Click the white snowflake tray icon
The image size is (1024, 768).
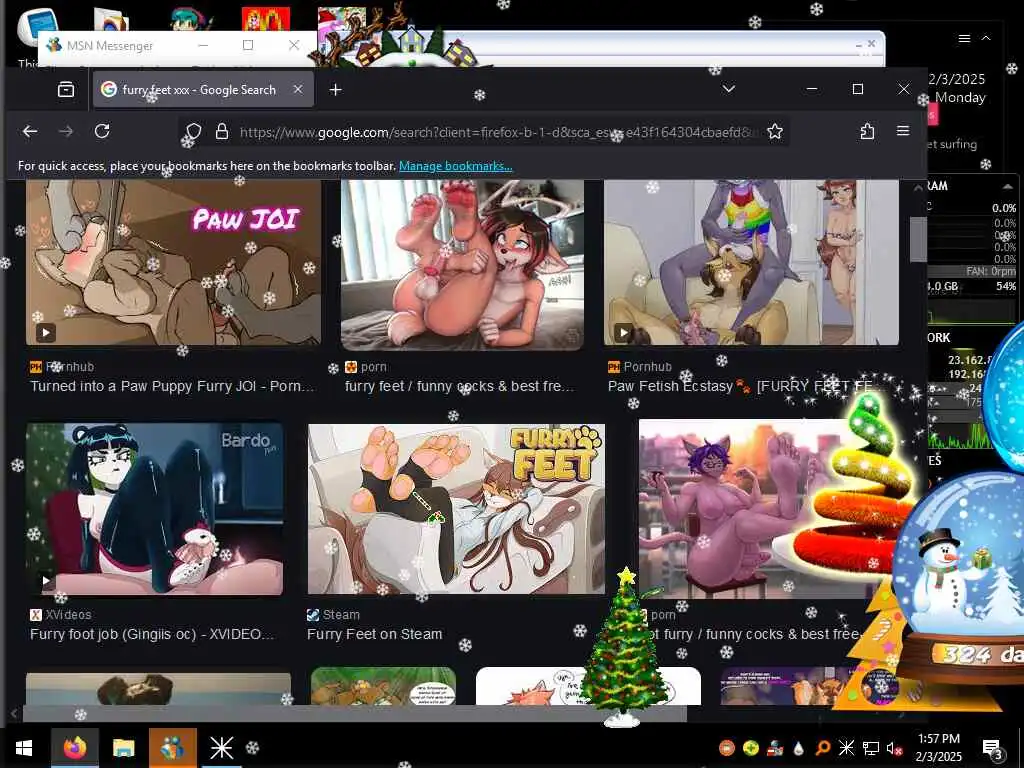pyautogui.click(x=846, y=748)
